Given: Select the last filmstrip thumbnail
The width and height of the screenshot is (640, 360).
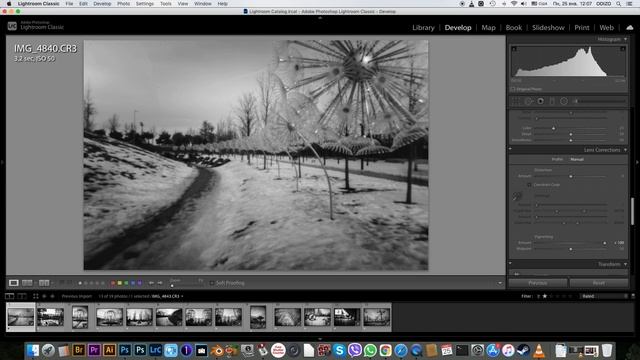Looking at the screenshot, I should (376, 317).
